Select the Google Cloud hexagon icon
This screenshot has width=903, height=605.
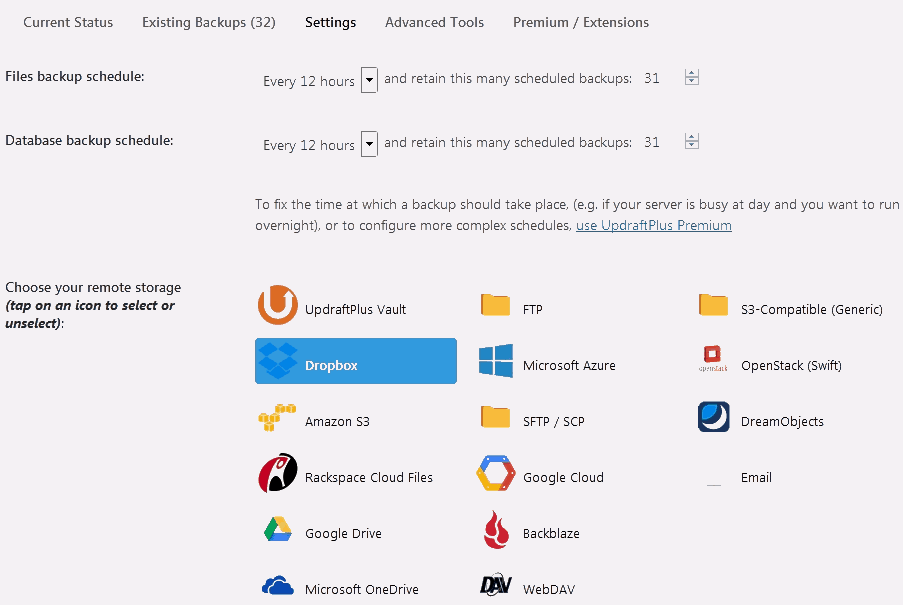point(496,473)
